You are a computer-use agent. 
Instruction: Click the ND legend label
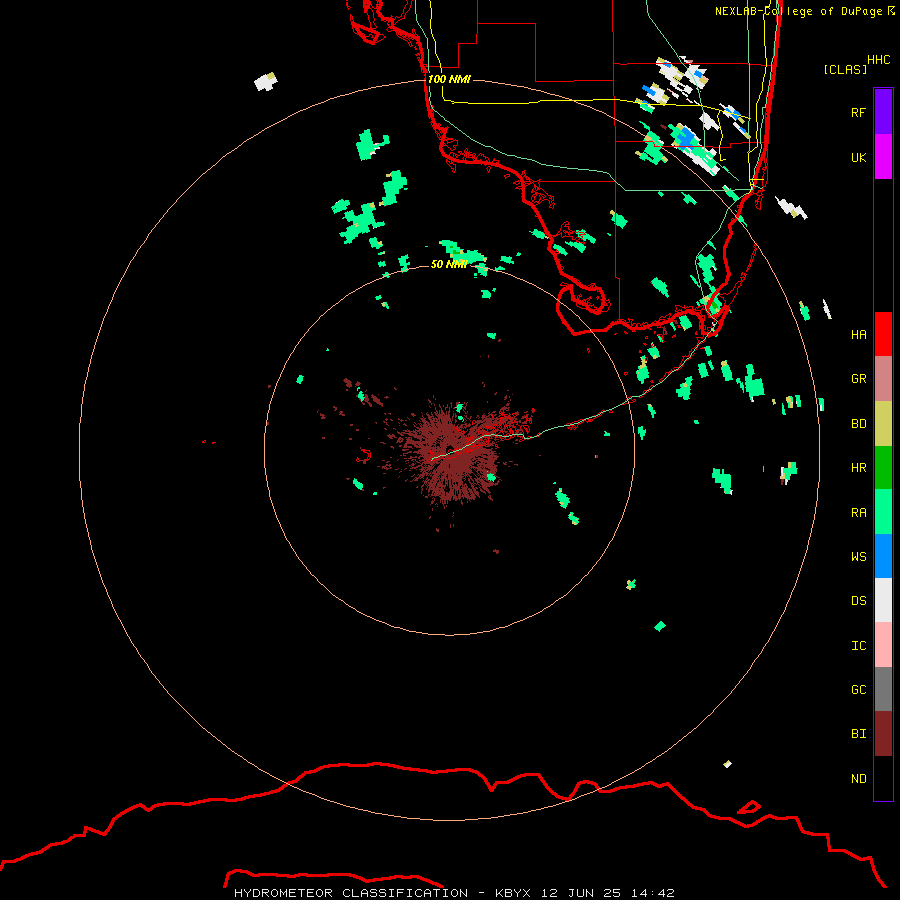858,778
